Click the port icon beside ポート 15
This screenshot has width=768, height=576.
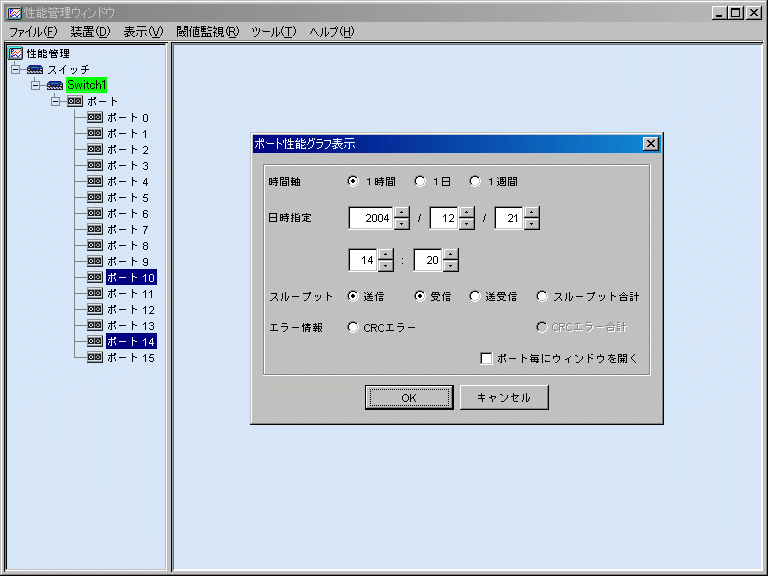(x=95, y=358)
